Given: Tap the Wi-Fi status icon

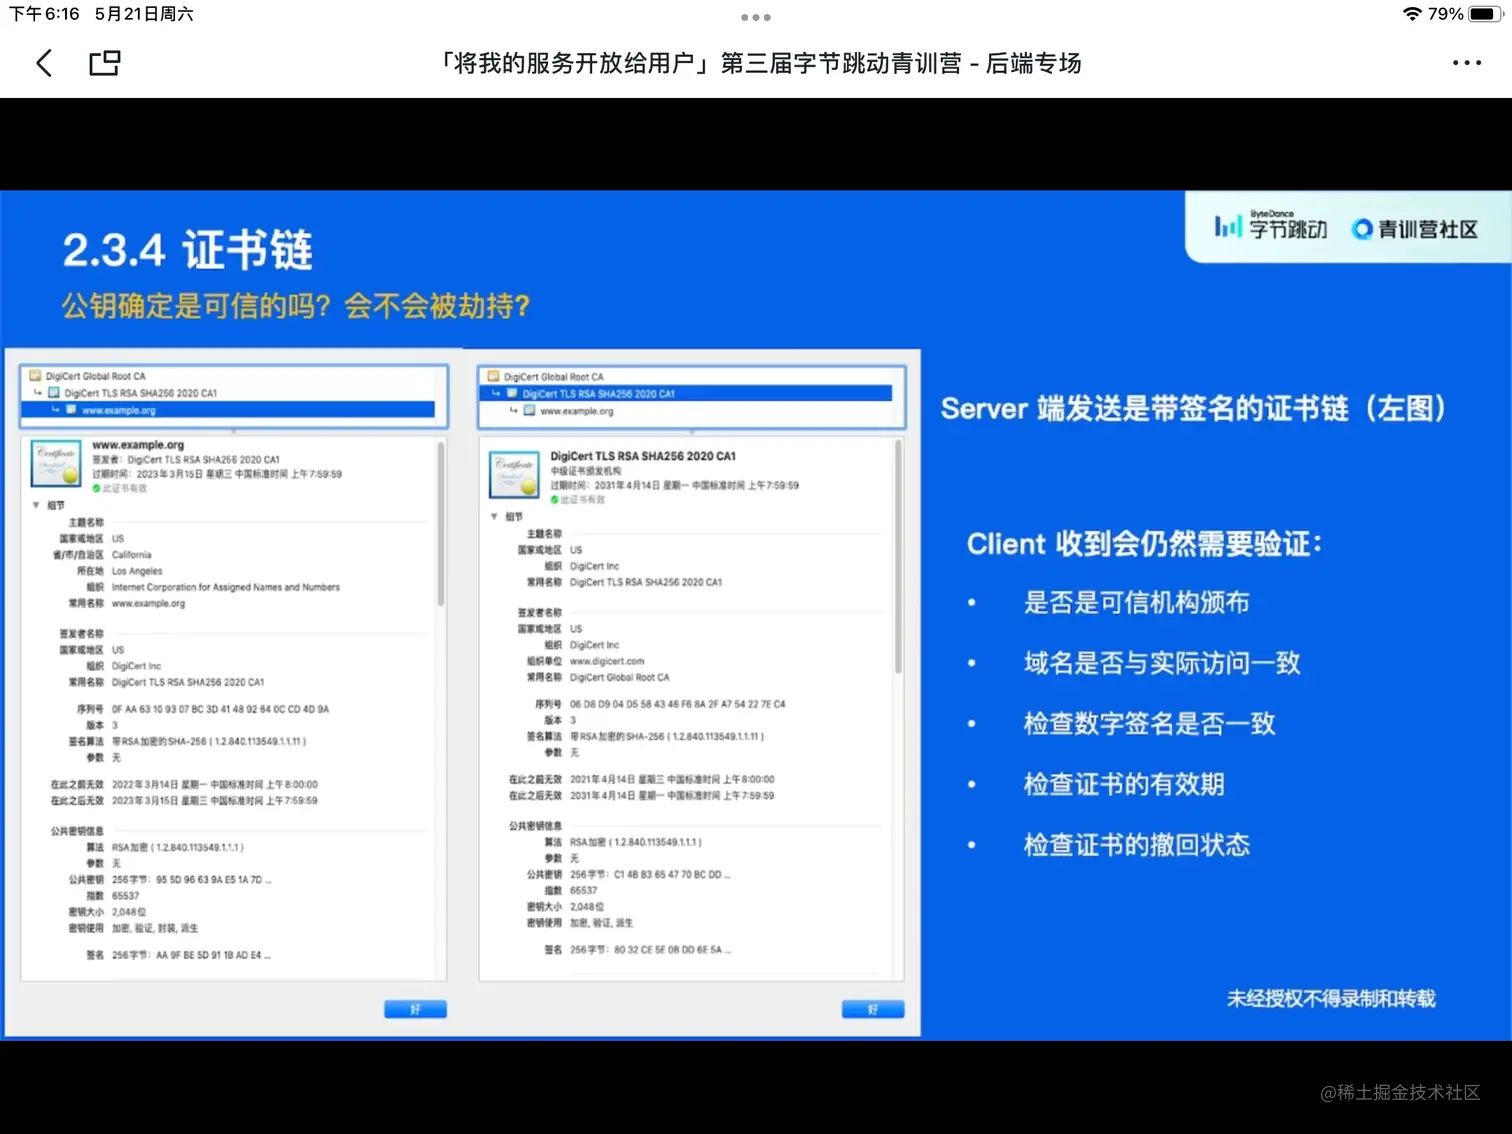Looking at the screenshot, I should pos(1412,14).
